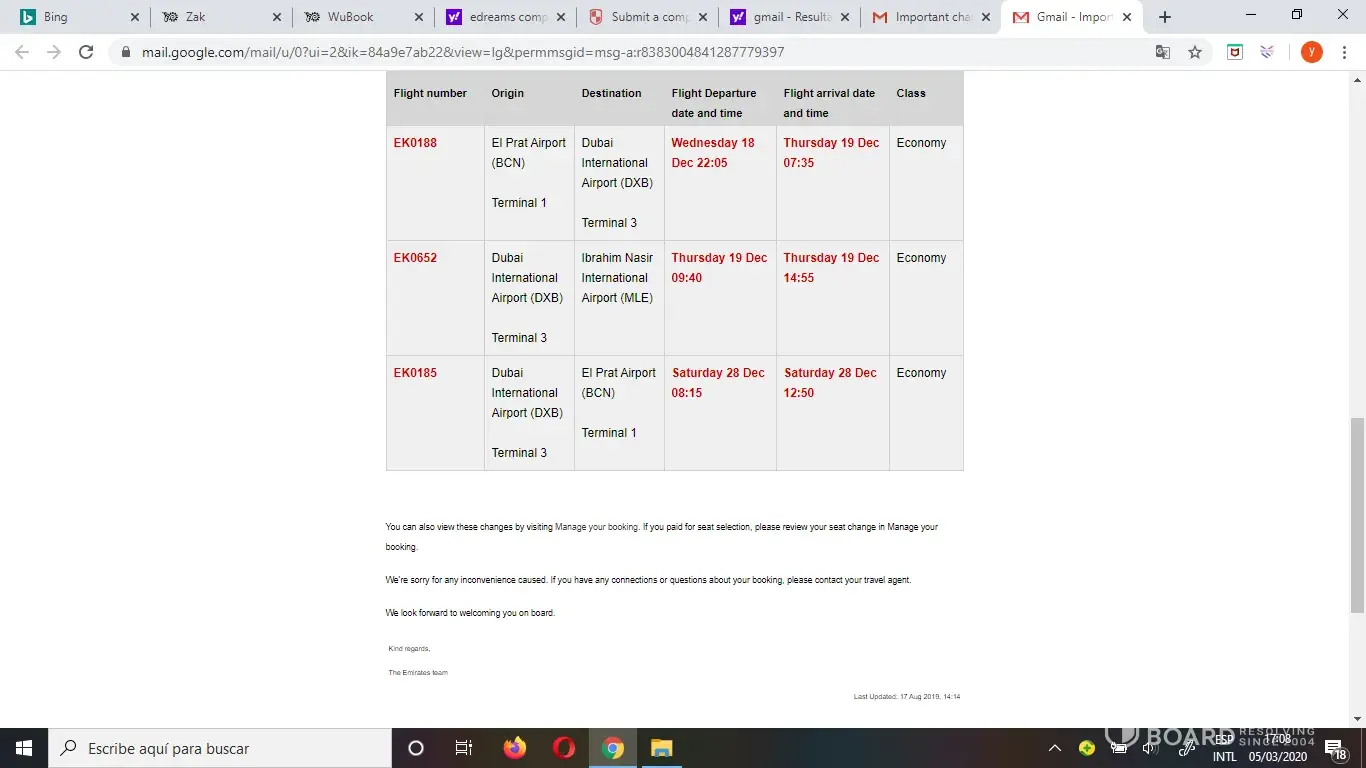
Task: Click the Economy class of flight EK0188
Action: tap(921, 143)
